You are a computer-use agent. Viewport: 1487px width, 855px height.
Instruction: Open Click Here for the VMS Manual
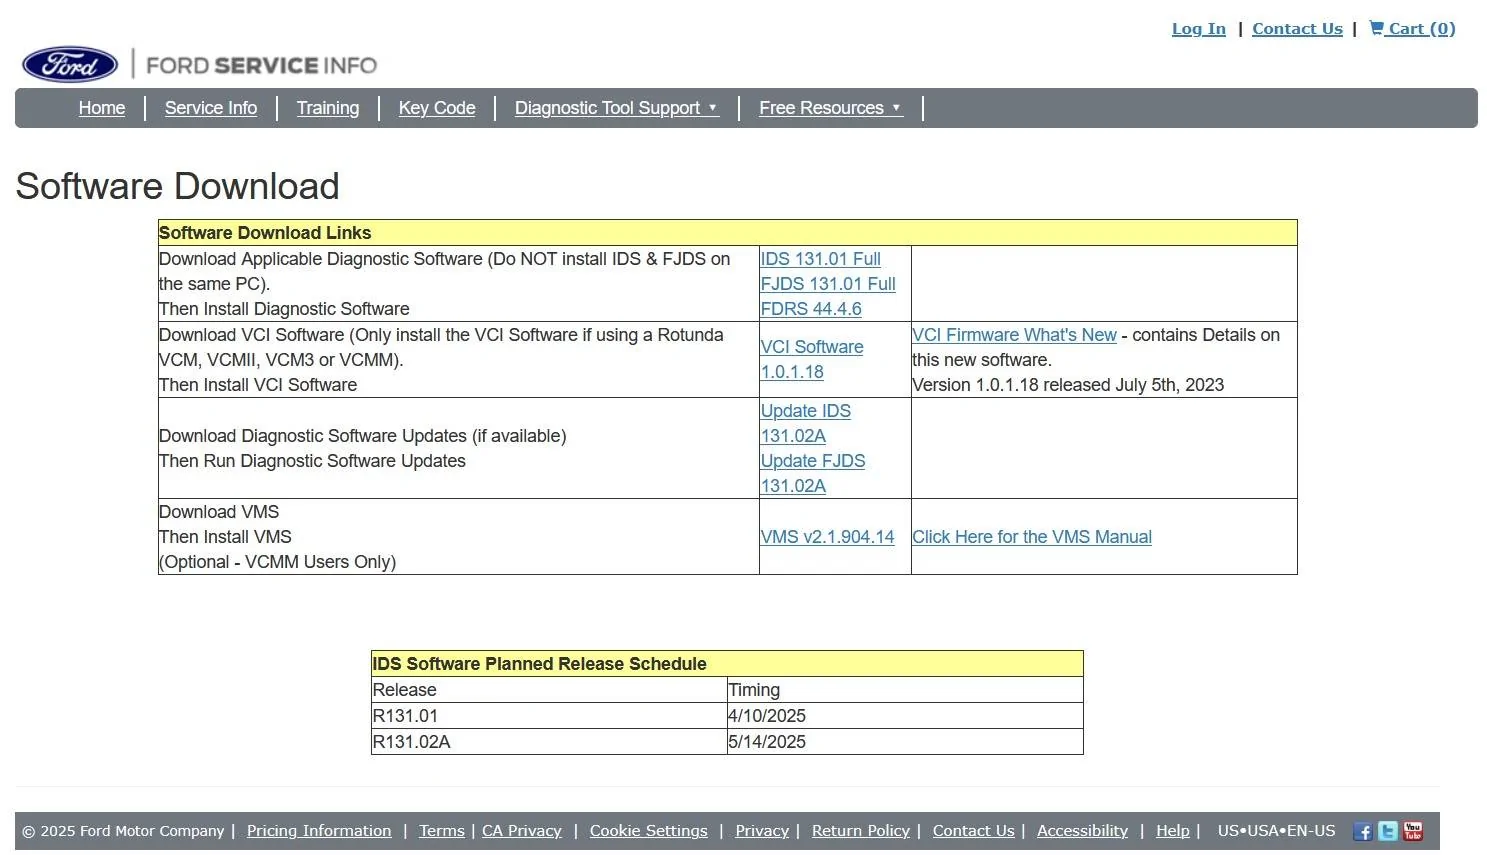[1032, 537]
